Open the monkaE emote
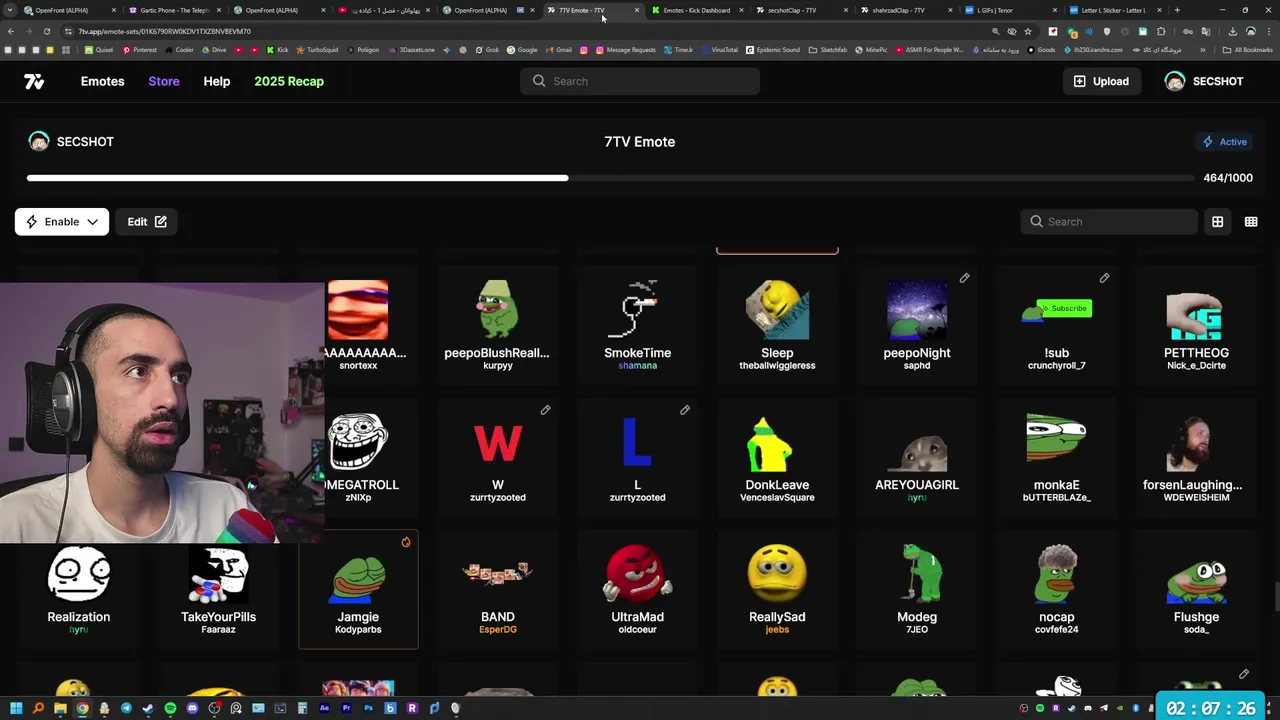The width and height of the screenshot is (1280, 720). [x=1057, y=457]
